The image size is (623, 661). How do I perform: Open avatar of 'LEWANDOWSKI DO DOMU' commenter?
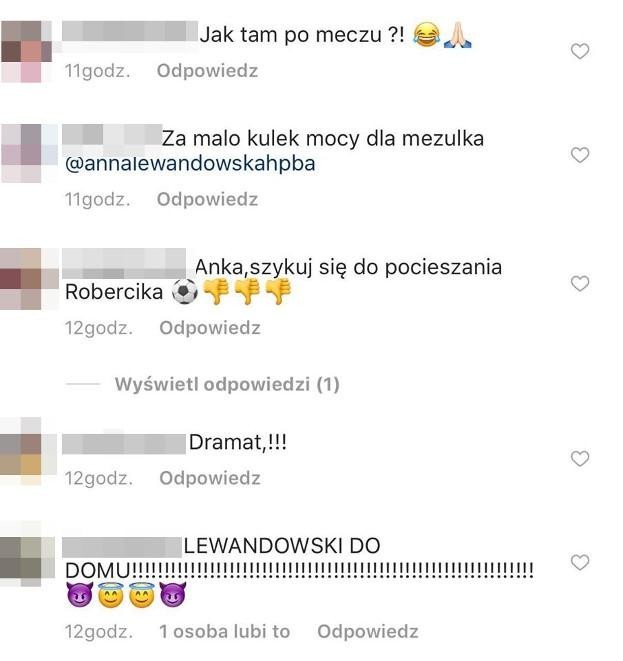pyautogui.click(x=27, y=555)
